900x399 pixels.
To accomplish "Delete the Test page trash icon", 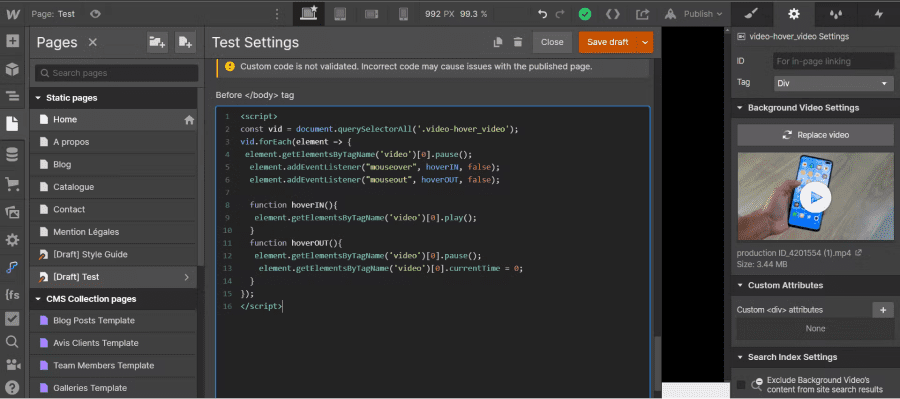I will (518, 42).
